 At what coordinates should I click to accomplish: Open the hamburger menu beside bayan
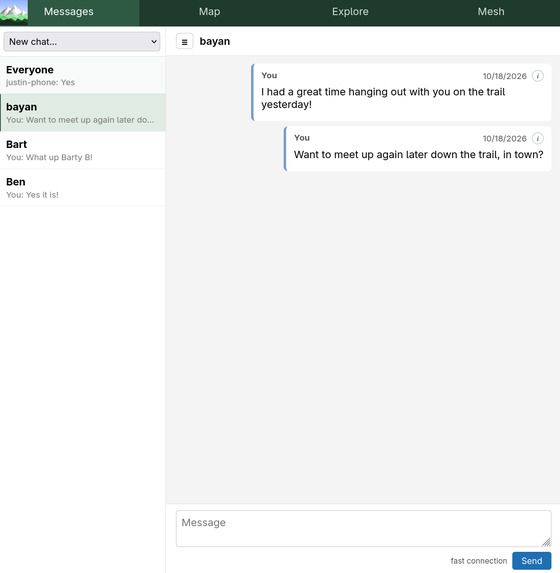(x=185, y=42)
